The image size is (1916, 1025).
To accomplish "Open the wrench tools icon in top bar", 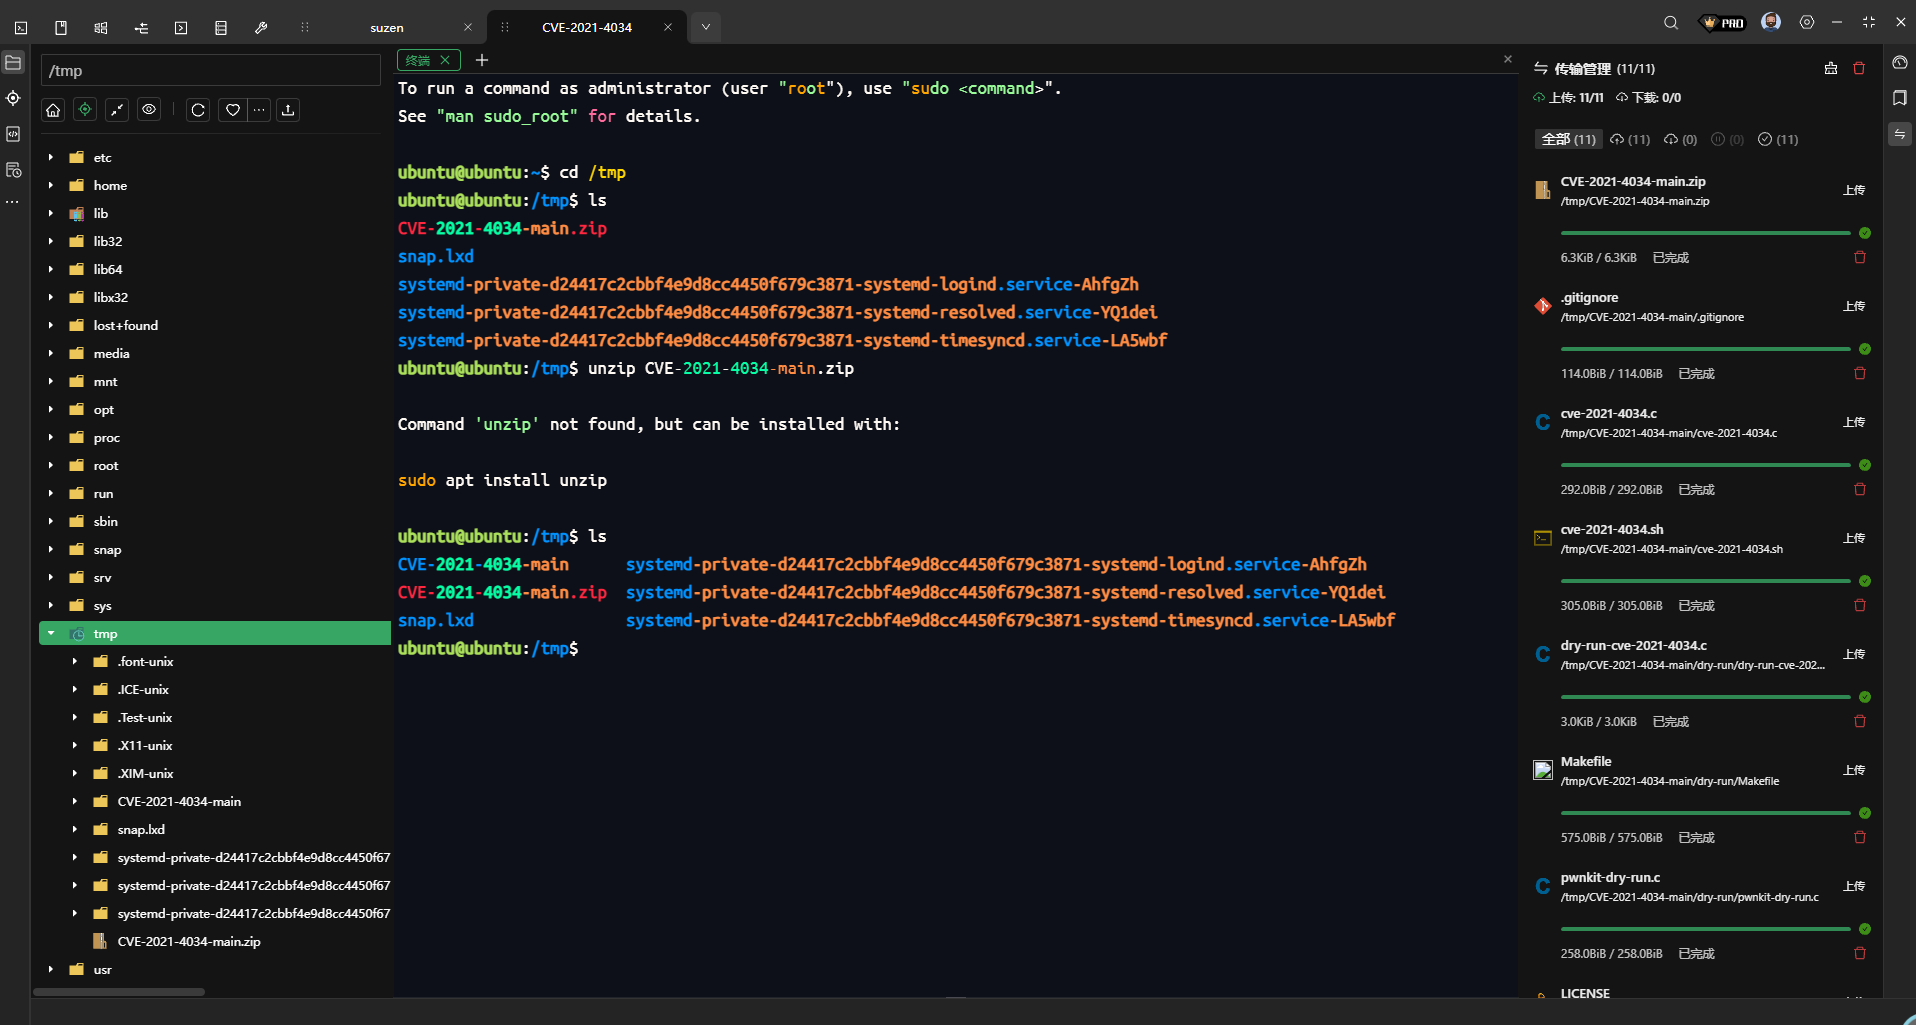I will 261,28.
